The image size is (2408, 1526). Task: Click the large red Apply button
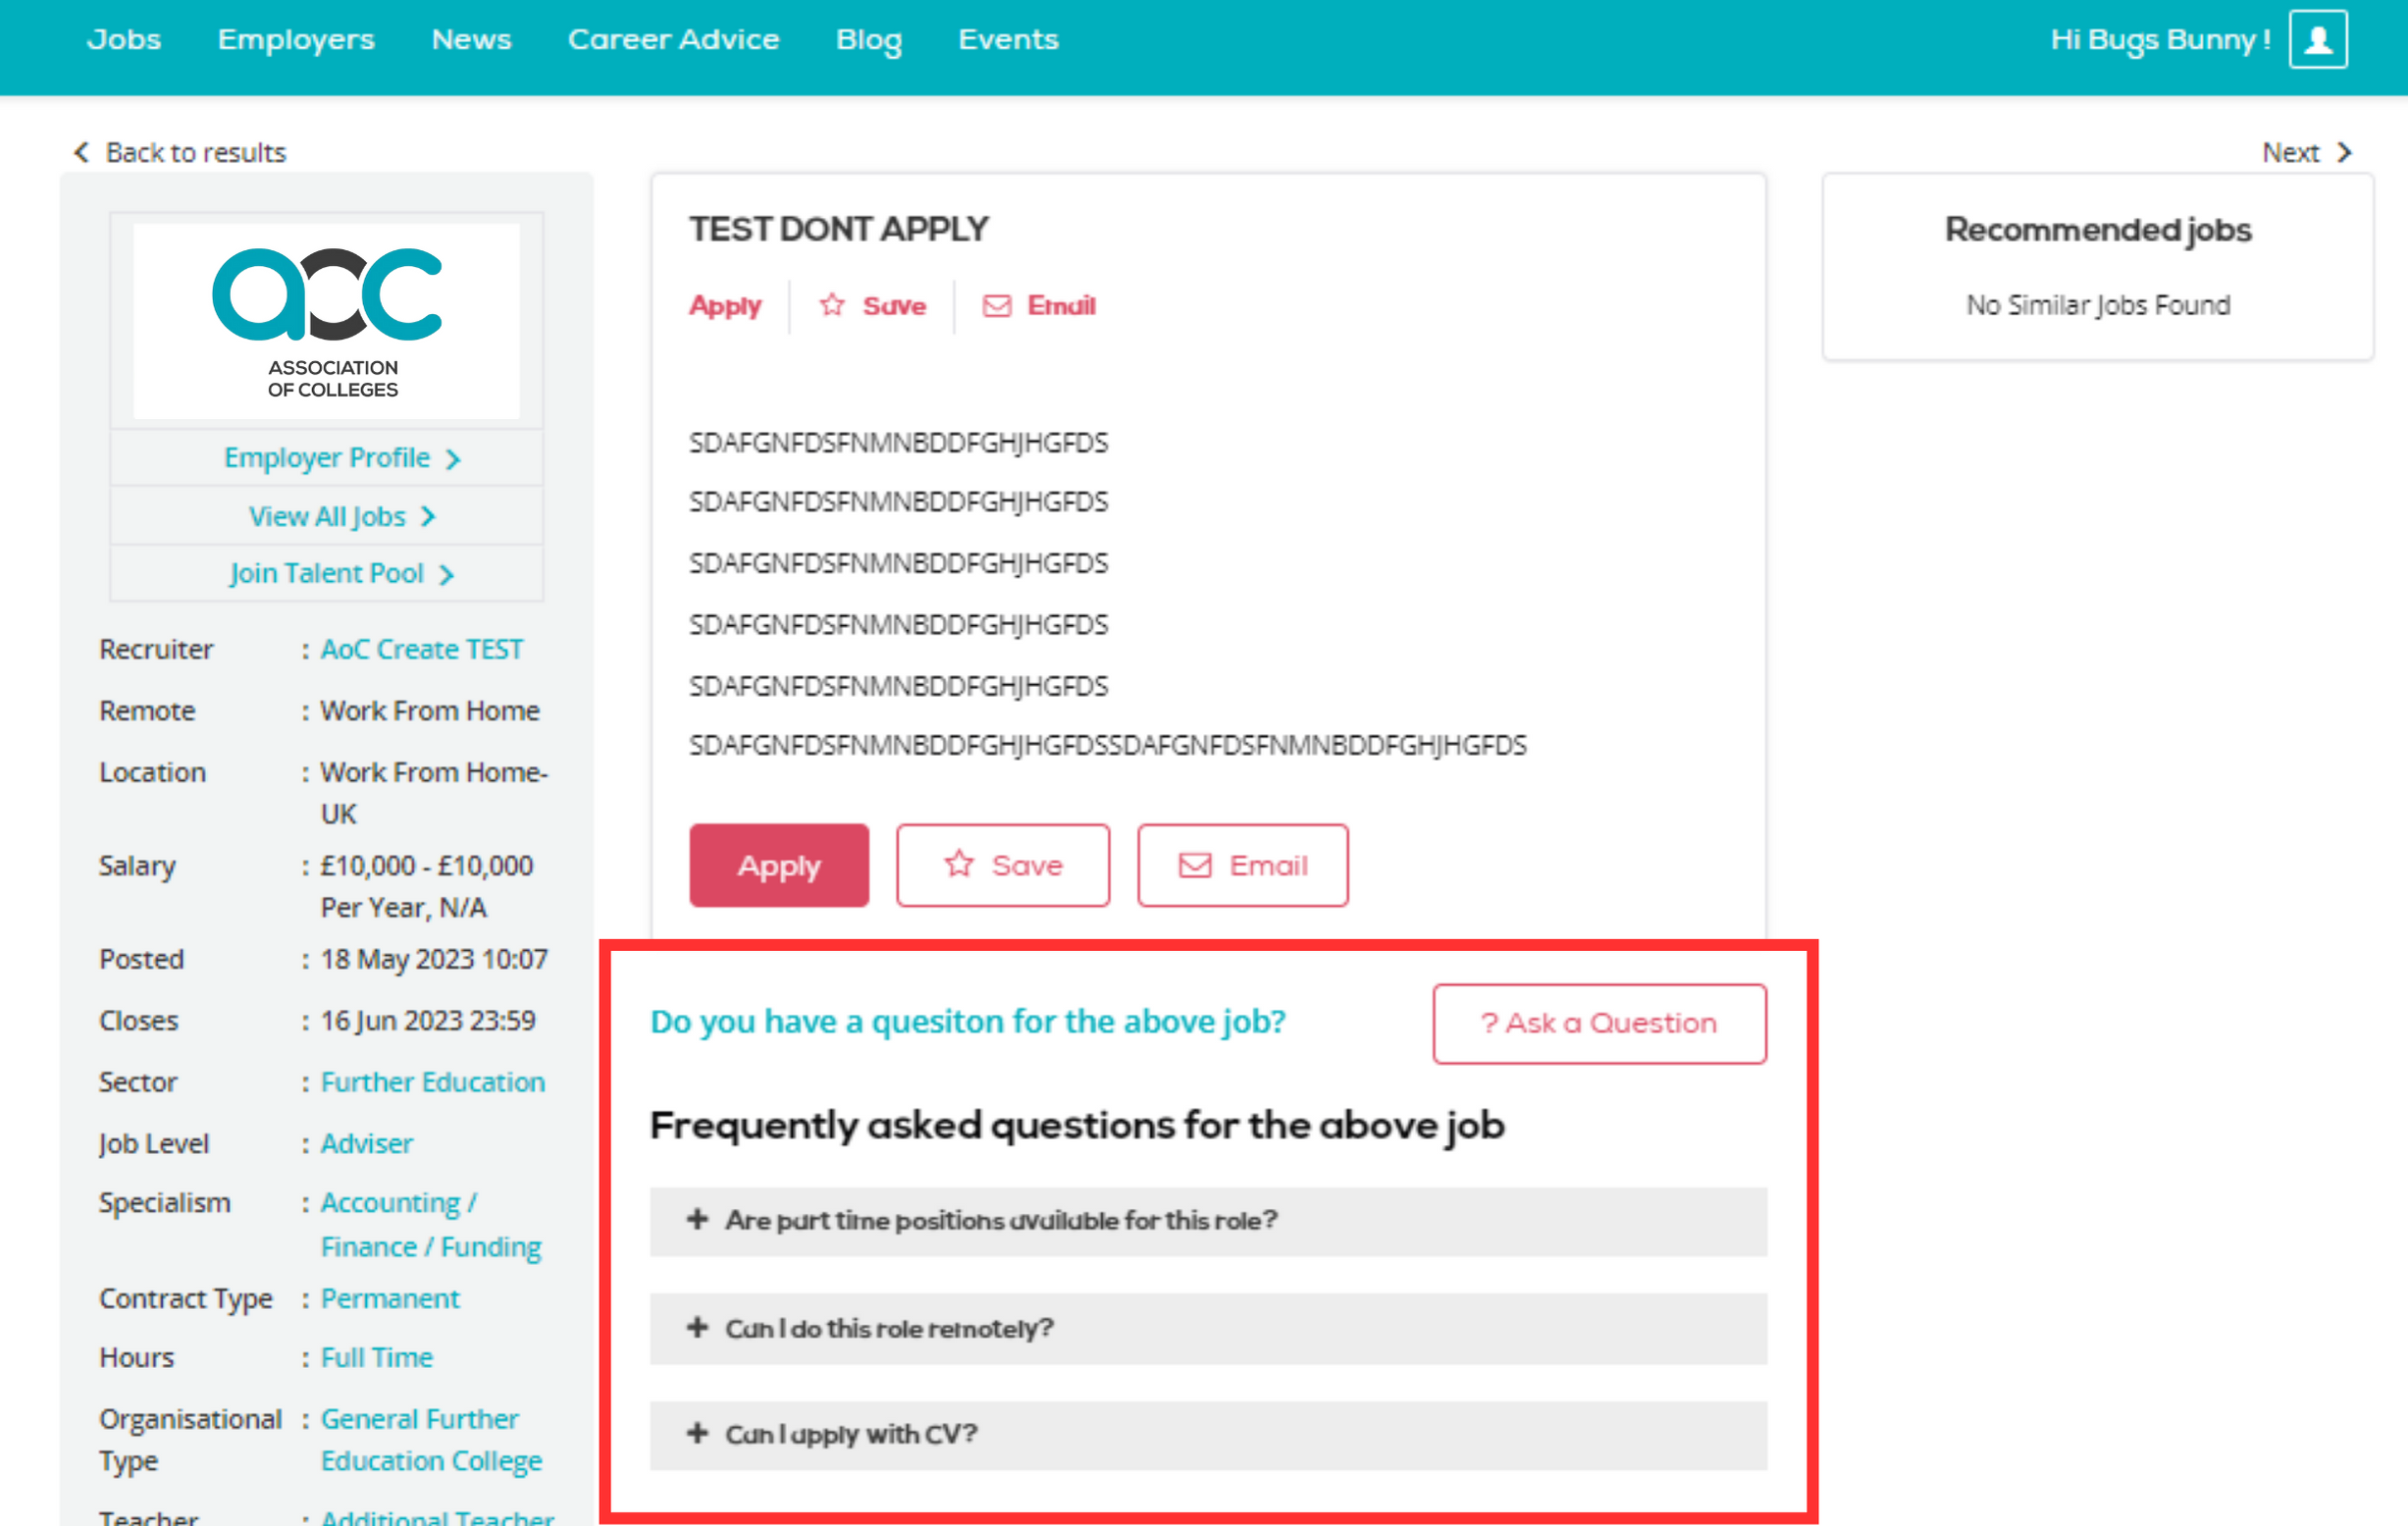coord(779,866)
